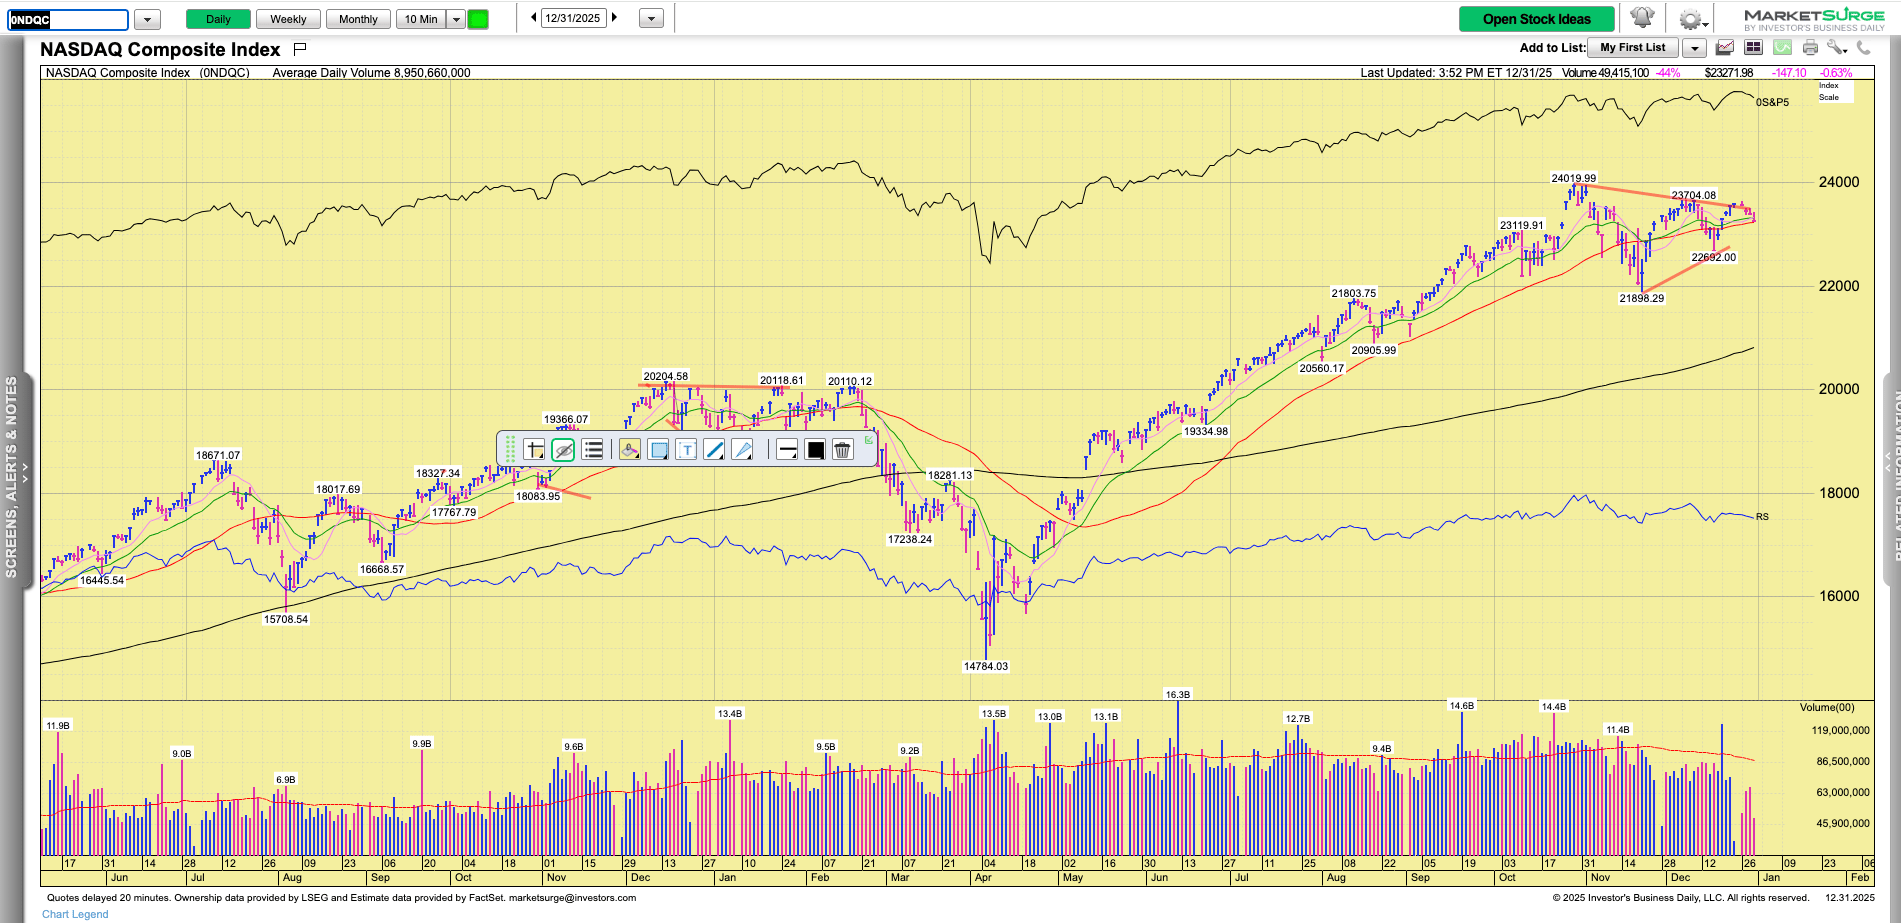This screenshot has width=1901, height=923.
Task: Click the Open Stock Ideas button
Action: pyautogui.click(x=1536, y=19)
